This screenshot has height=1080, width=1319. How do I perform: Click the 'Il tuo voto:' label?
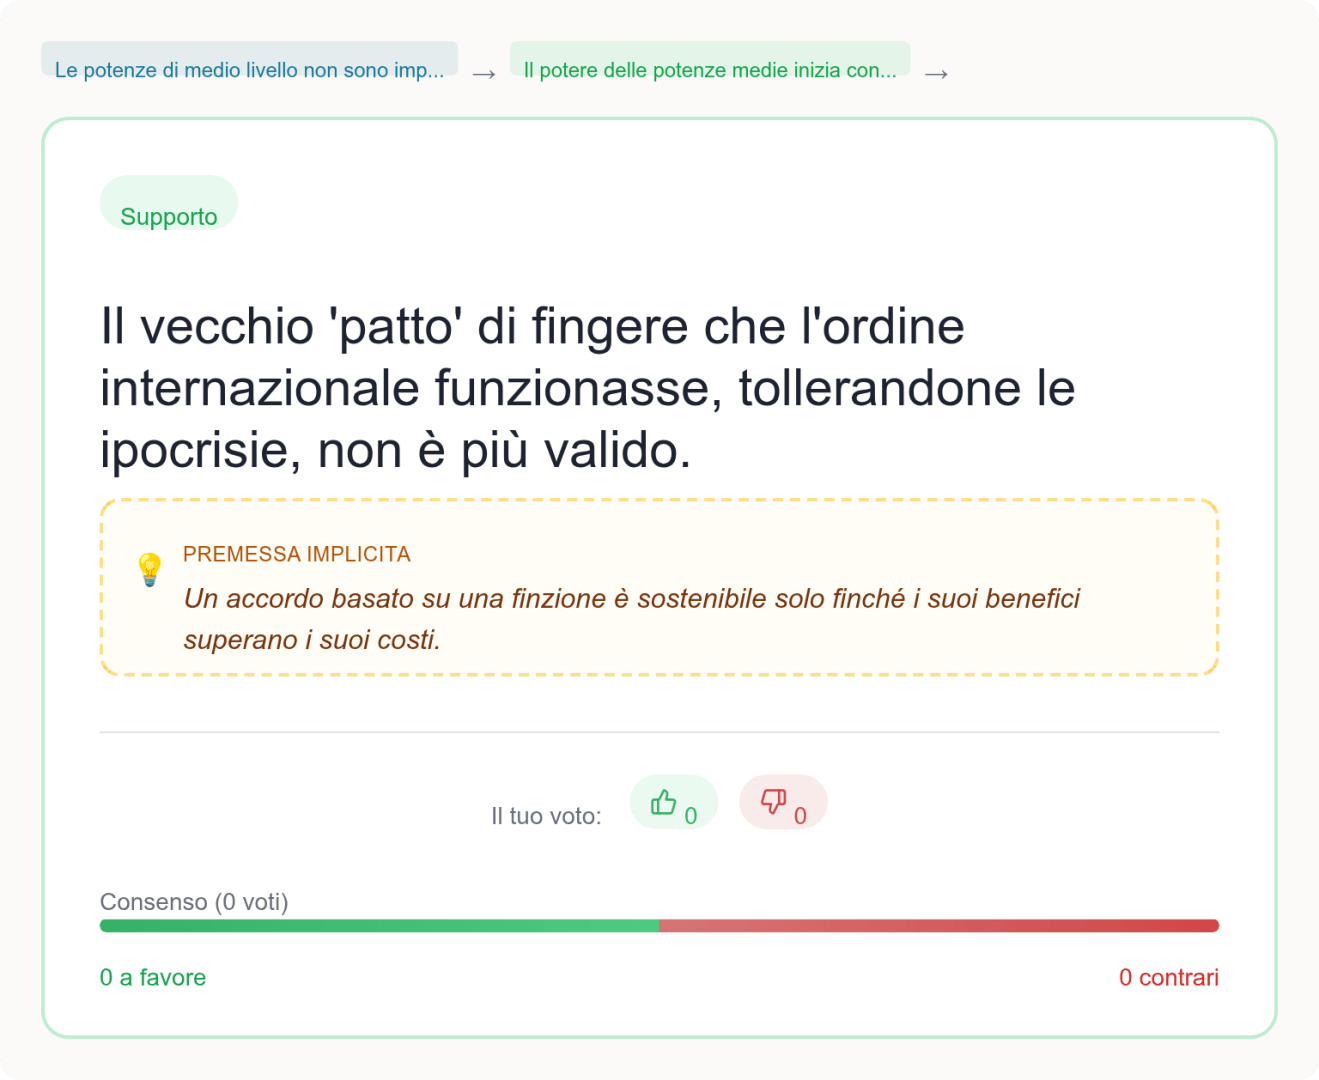[546, 816]
